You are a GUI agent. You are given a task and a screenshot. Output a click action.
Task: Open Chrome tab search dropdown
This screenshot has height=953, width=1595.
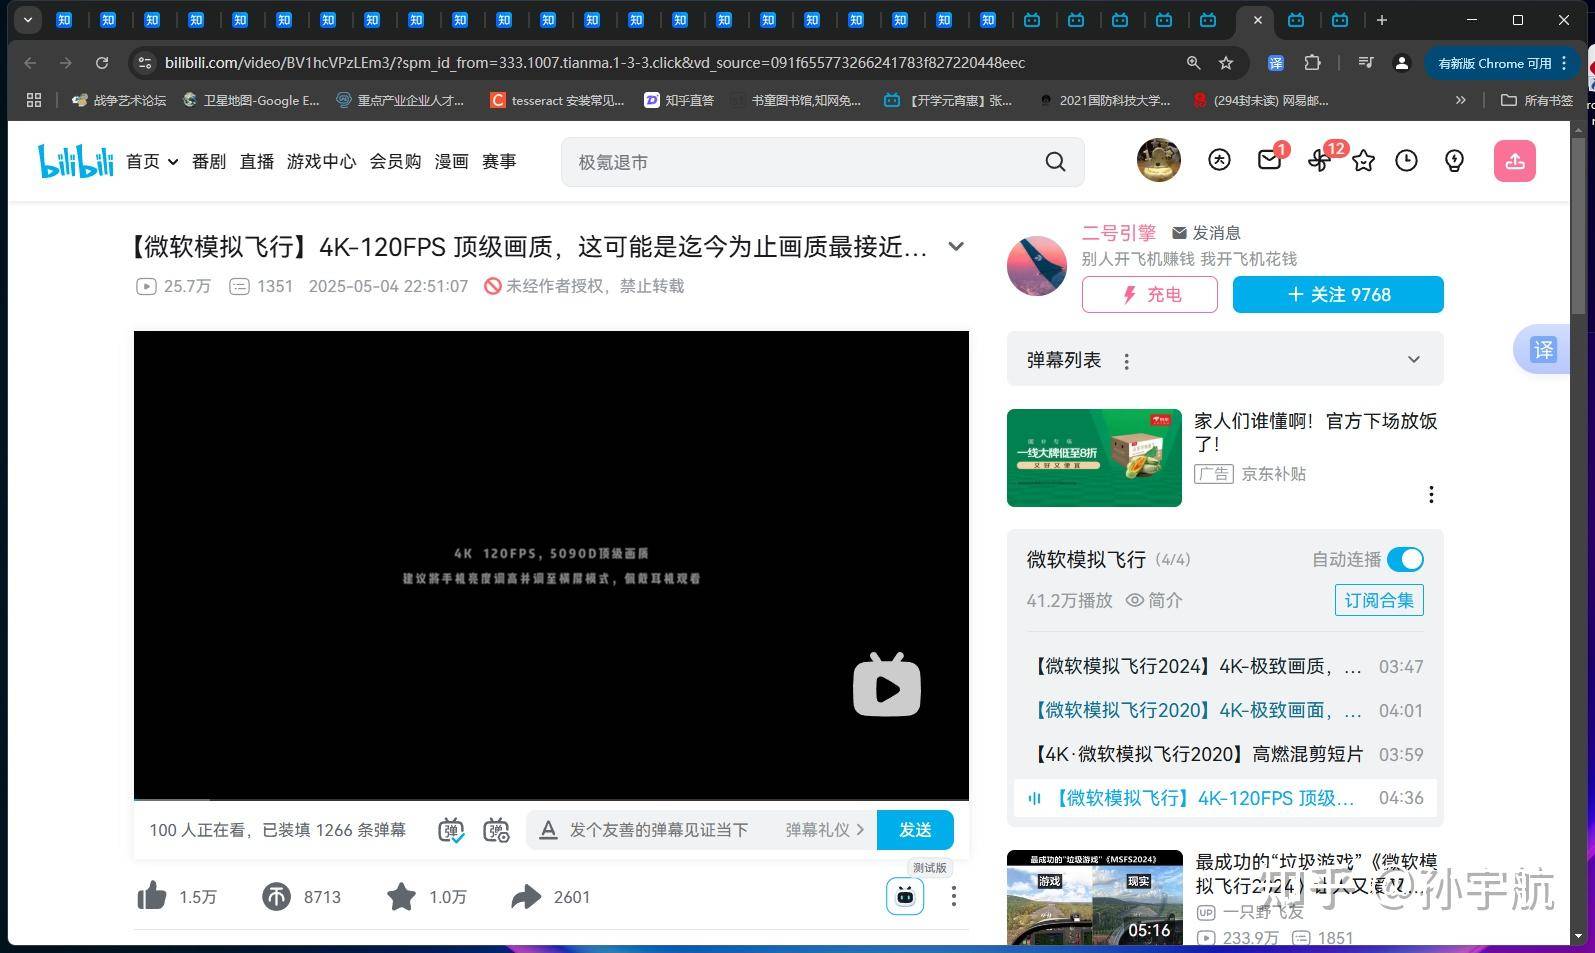[28, 20]
